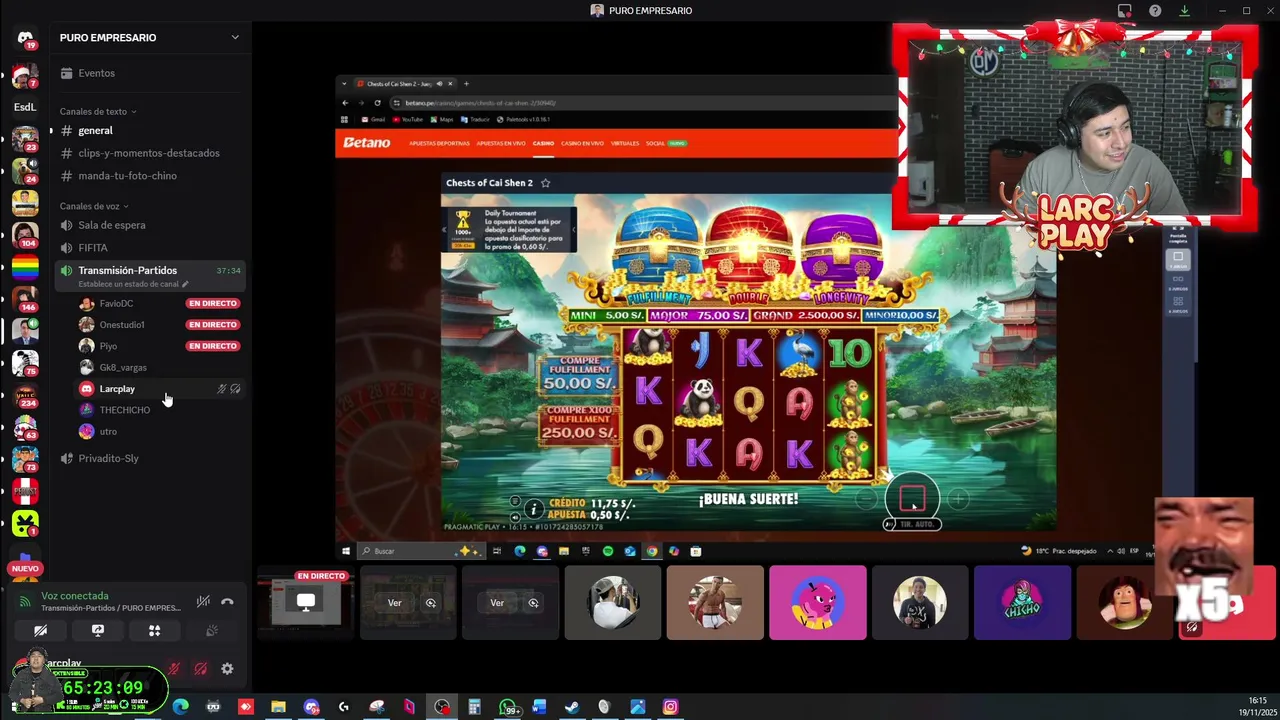Open Instagram on taskbar
The height and width of the screenshot is (720, 1280).
(670, 707)
